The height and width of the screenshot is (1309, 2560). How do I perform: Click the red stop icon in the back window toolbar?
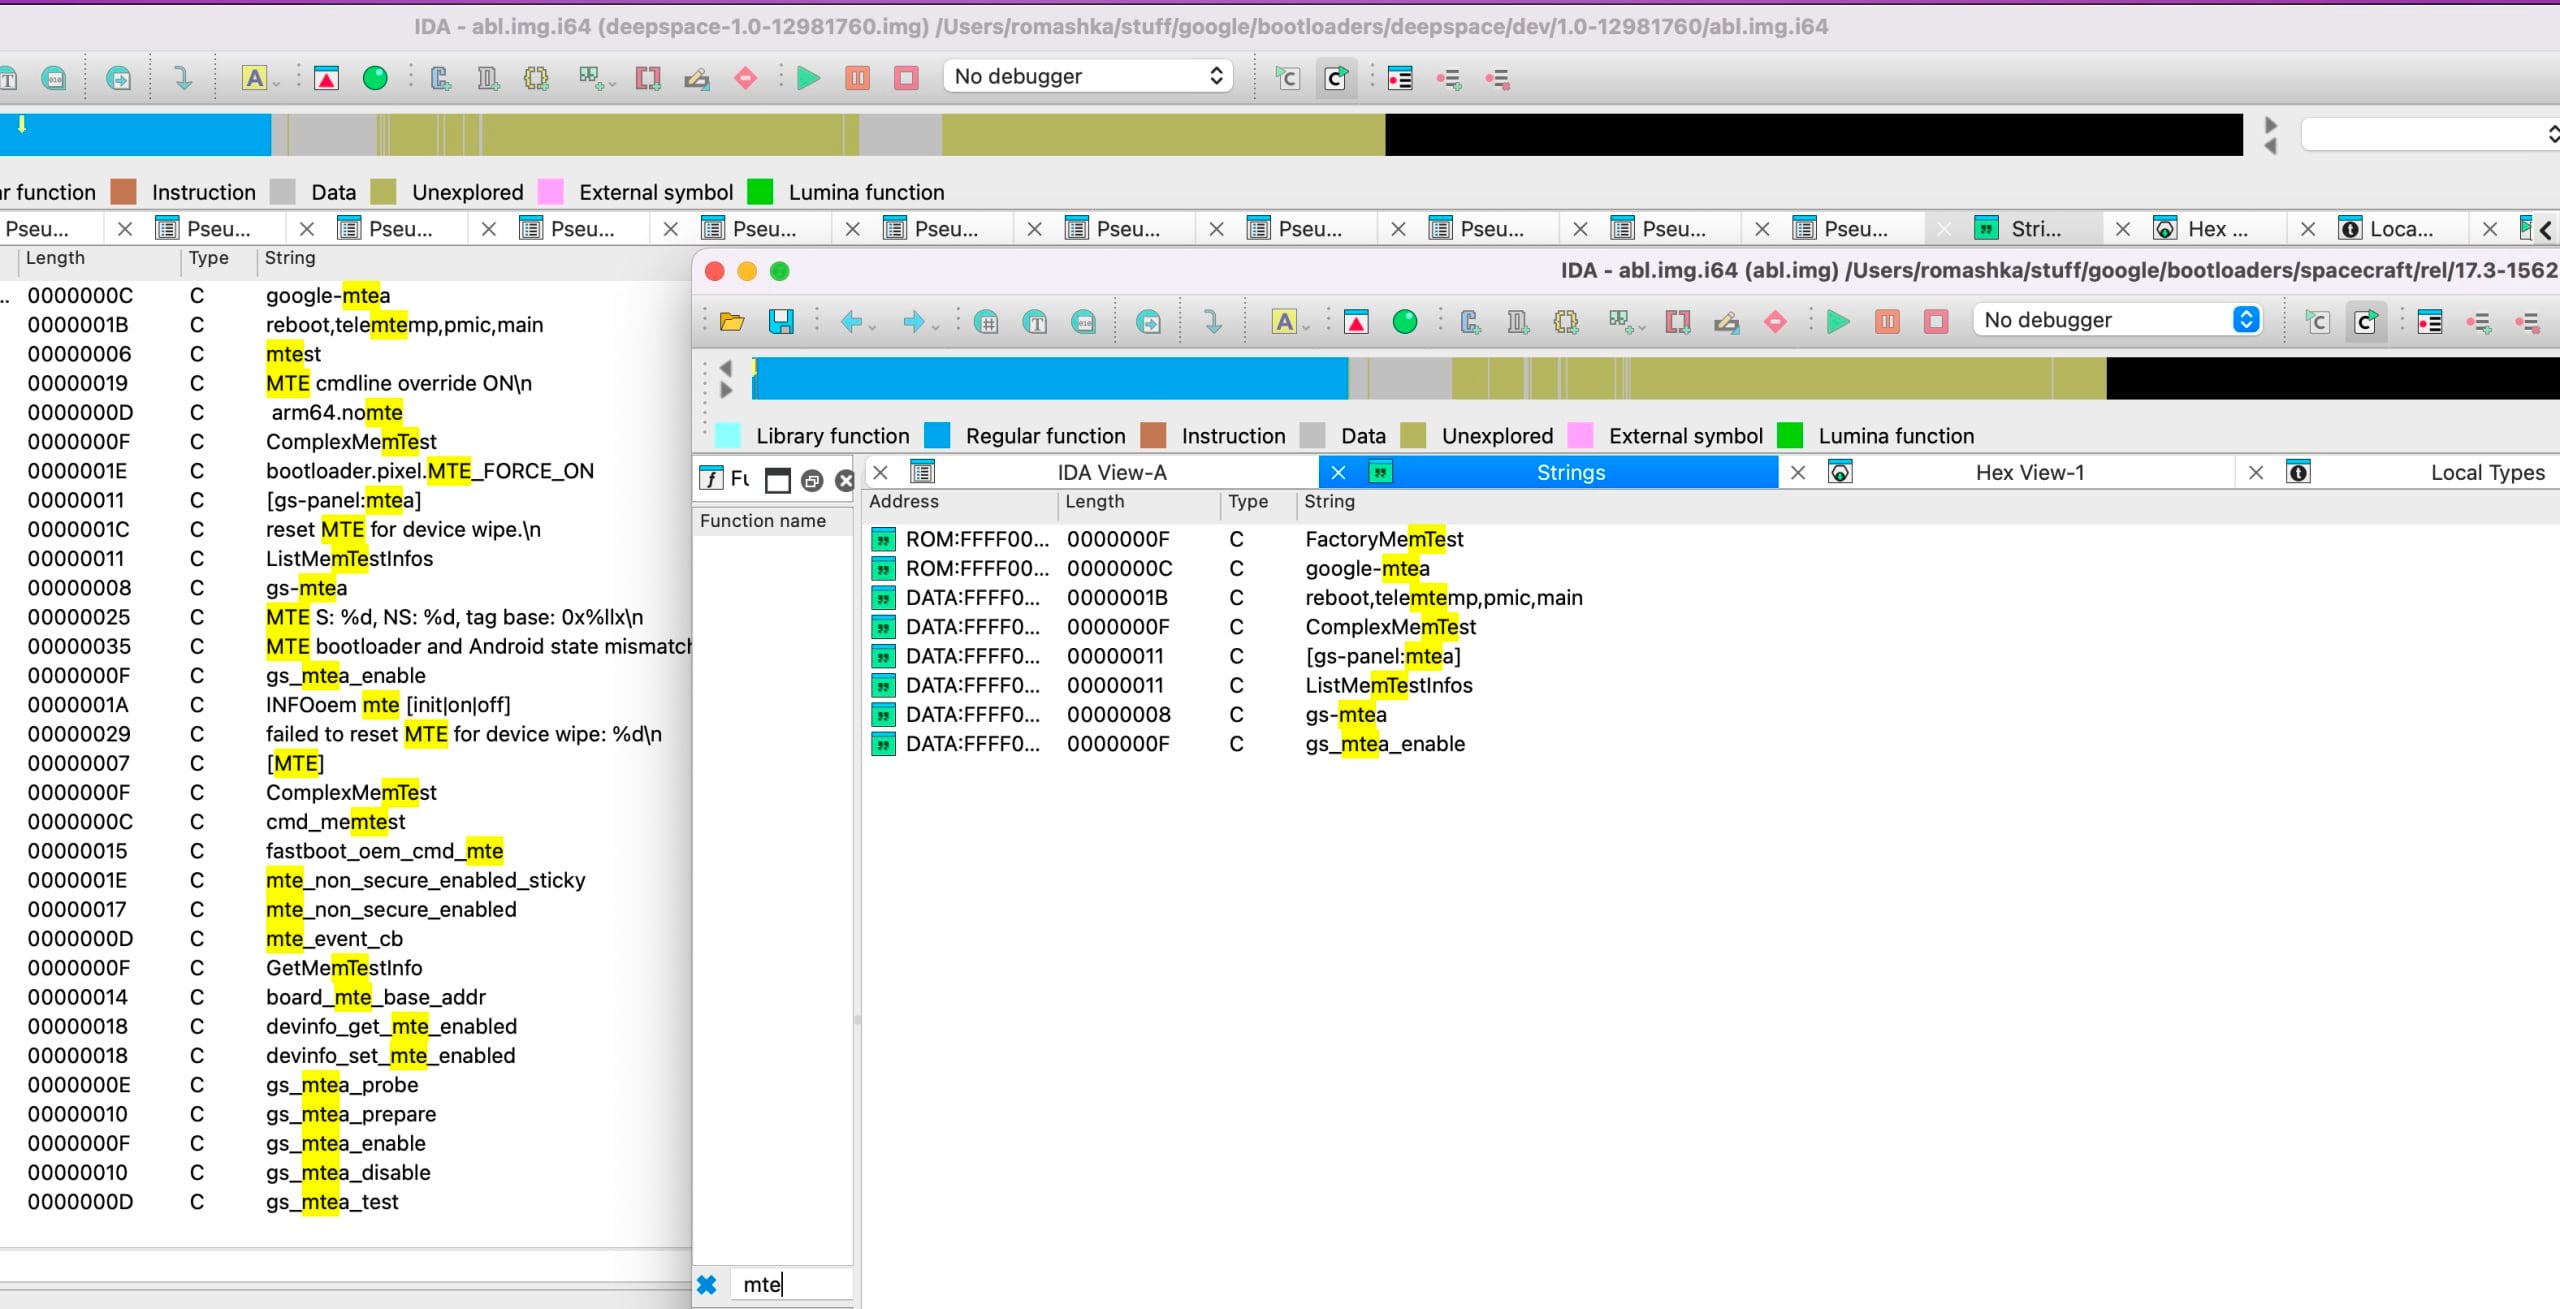[906, 77]
